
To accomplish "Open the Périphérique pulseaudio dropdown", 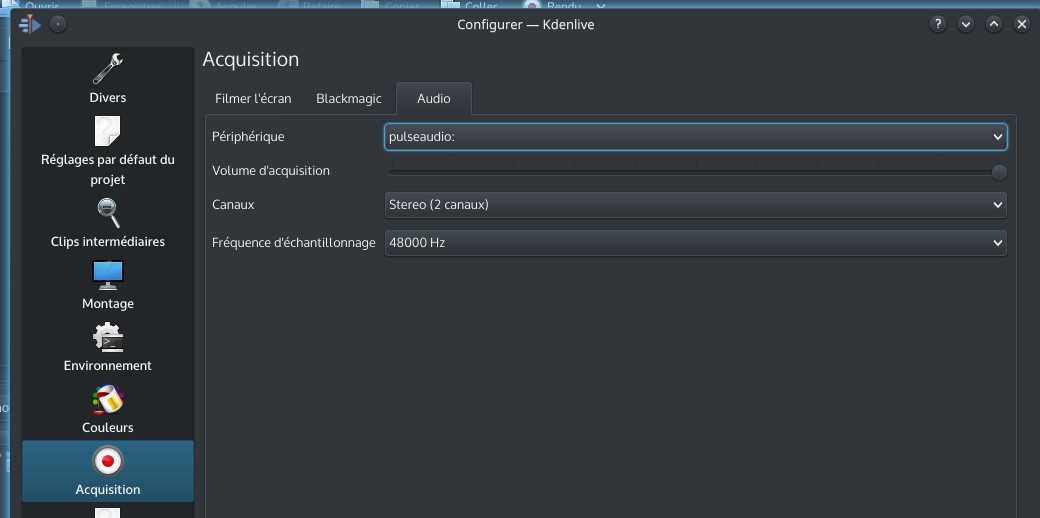I will pyautogui.click(x=696, y=137).
